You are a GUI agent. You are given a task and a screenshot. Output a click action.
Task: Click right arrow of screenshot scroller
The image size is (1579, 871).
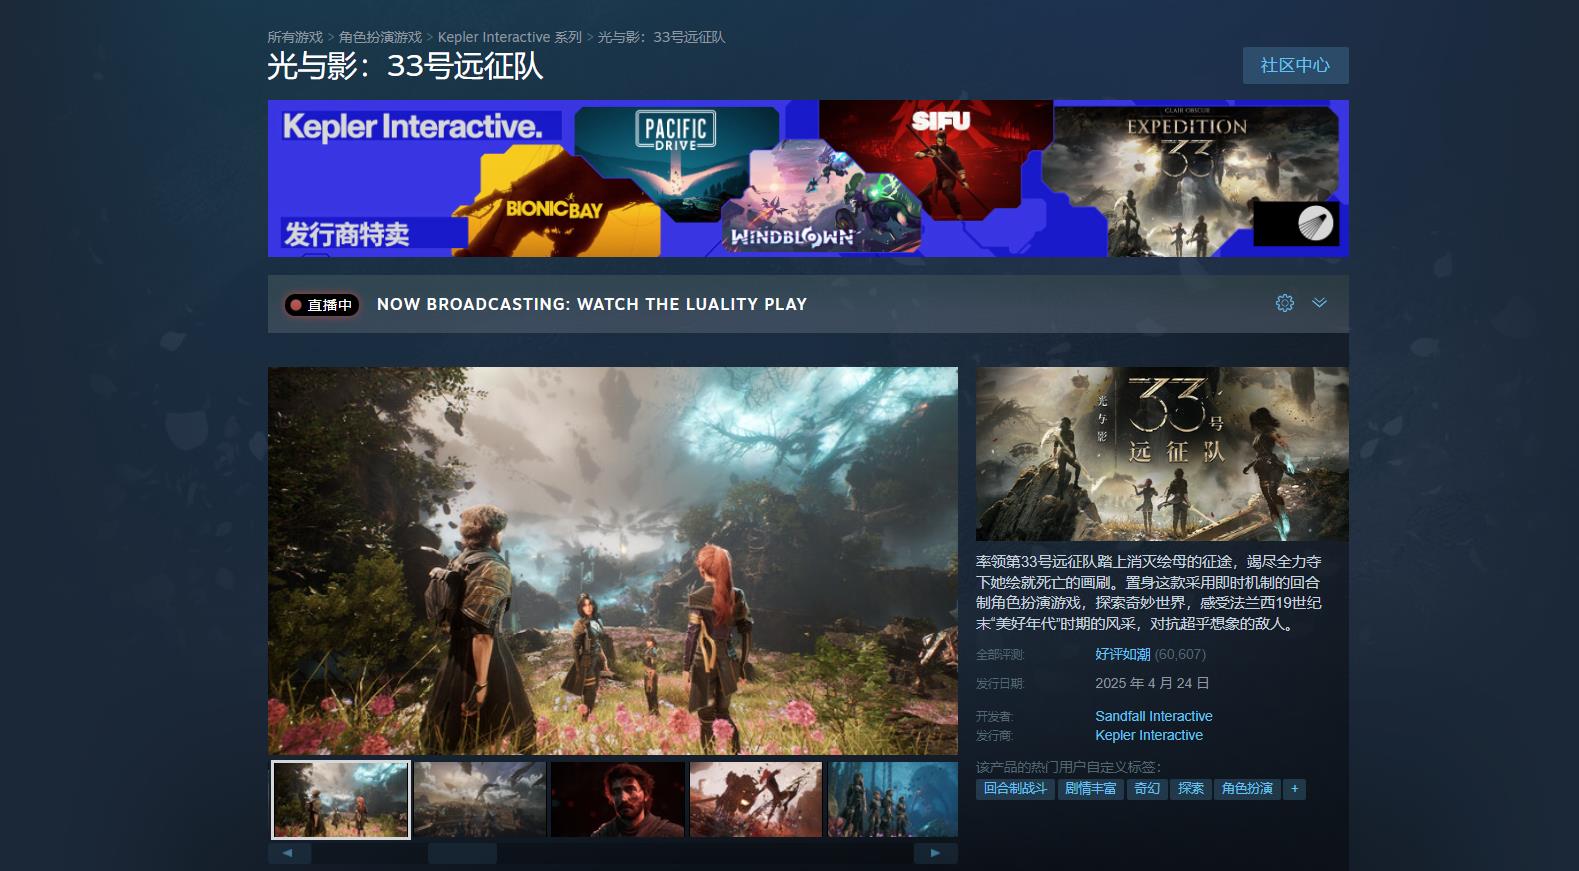click(935, 853)
